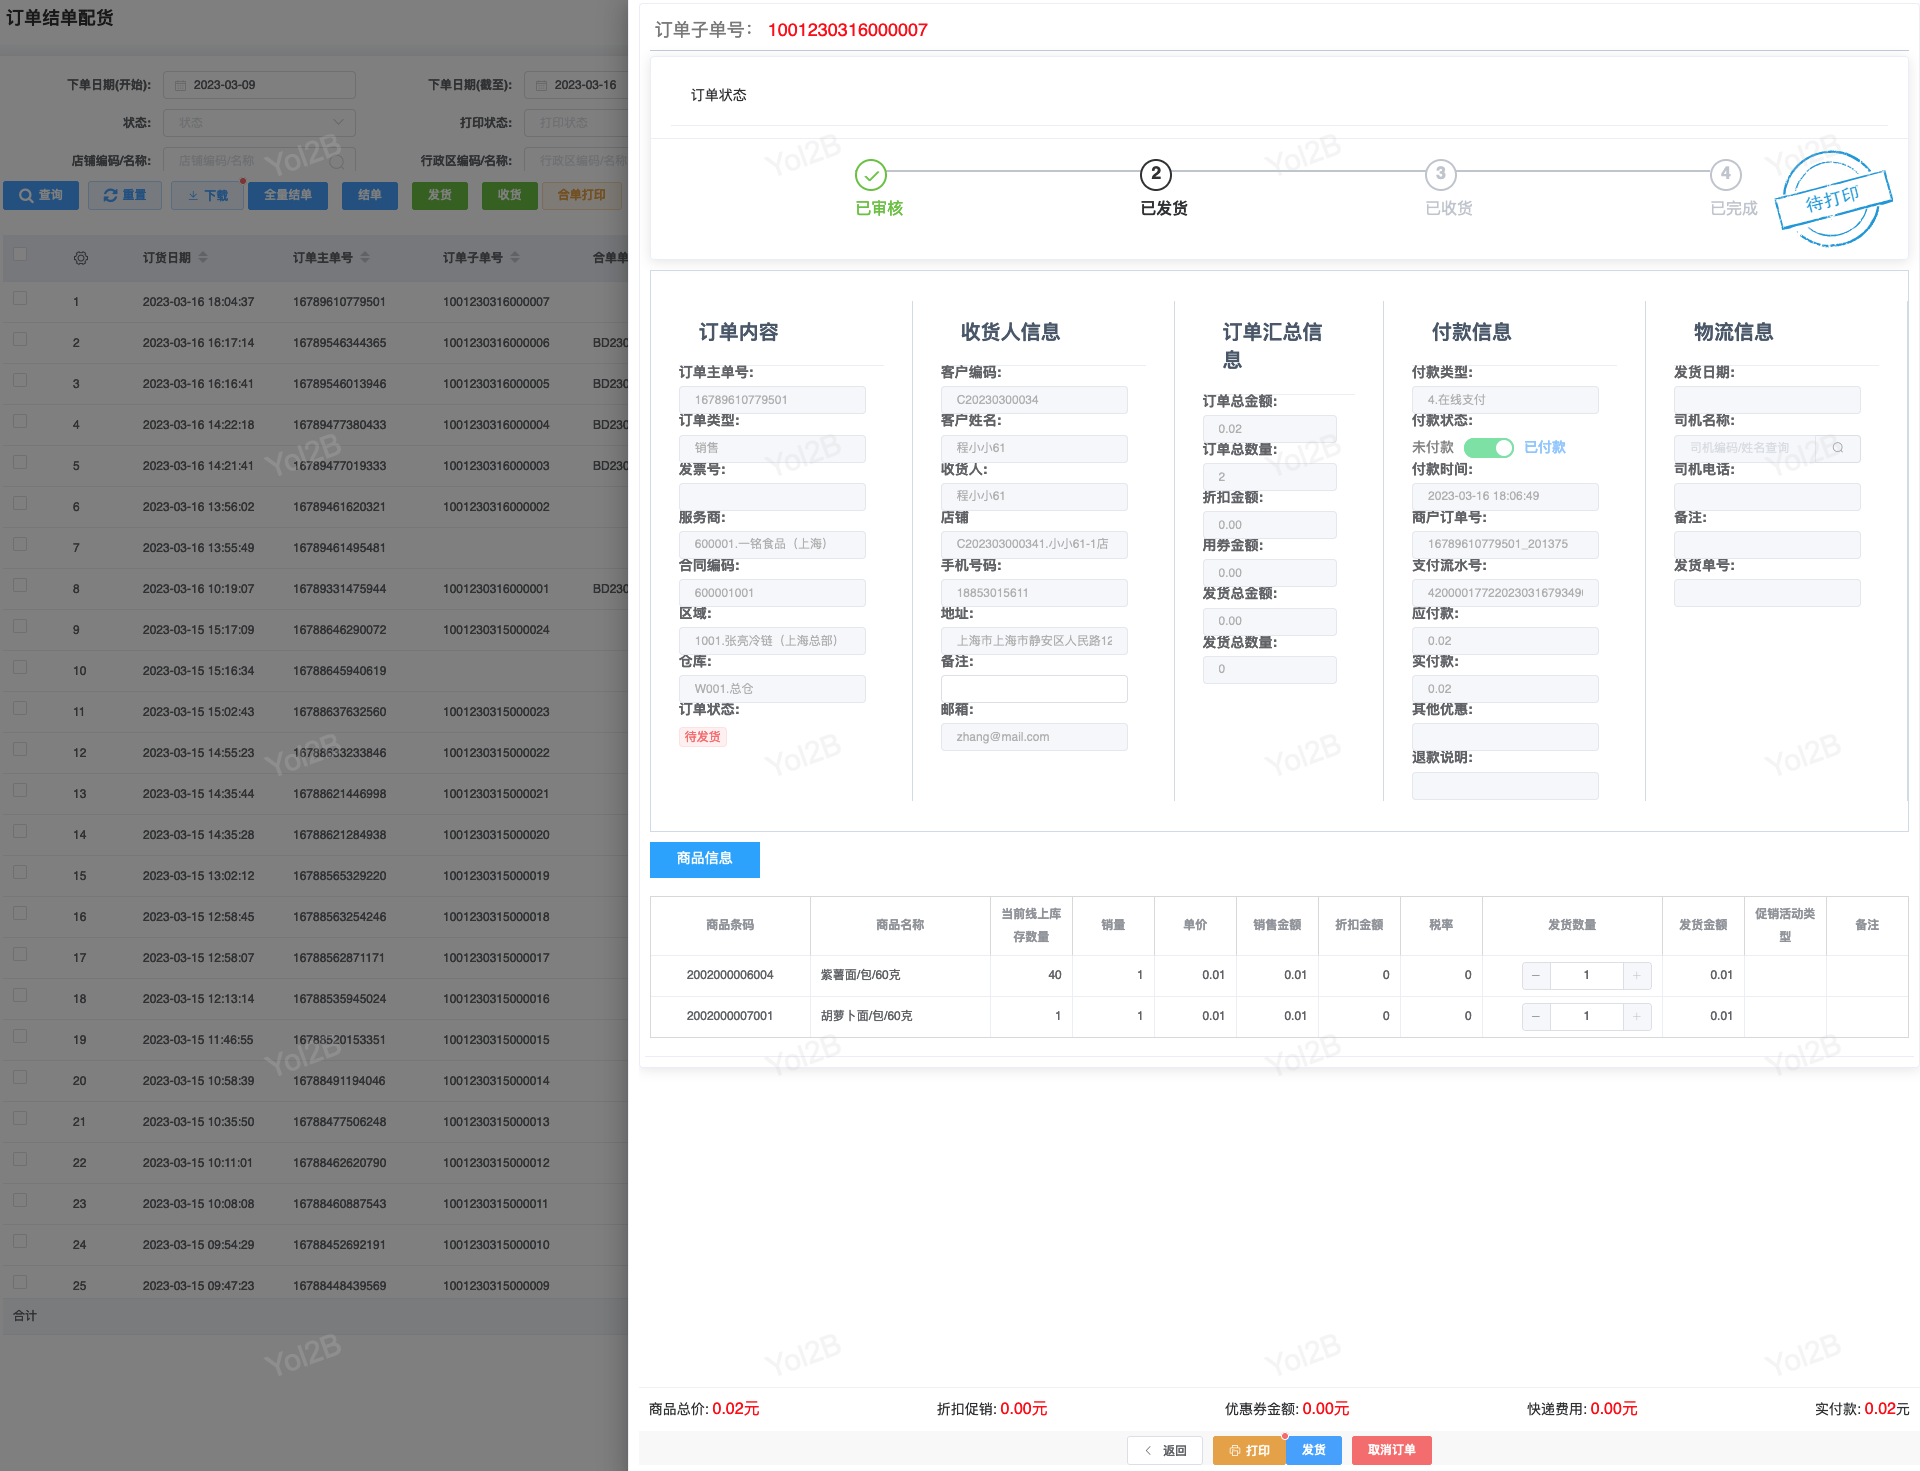Click the red 取消订单 button
This screenshot has height=1471, width=1920.
[1391, 1450]
